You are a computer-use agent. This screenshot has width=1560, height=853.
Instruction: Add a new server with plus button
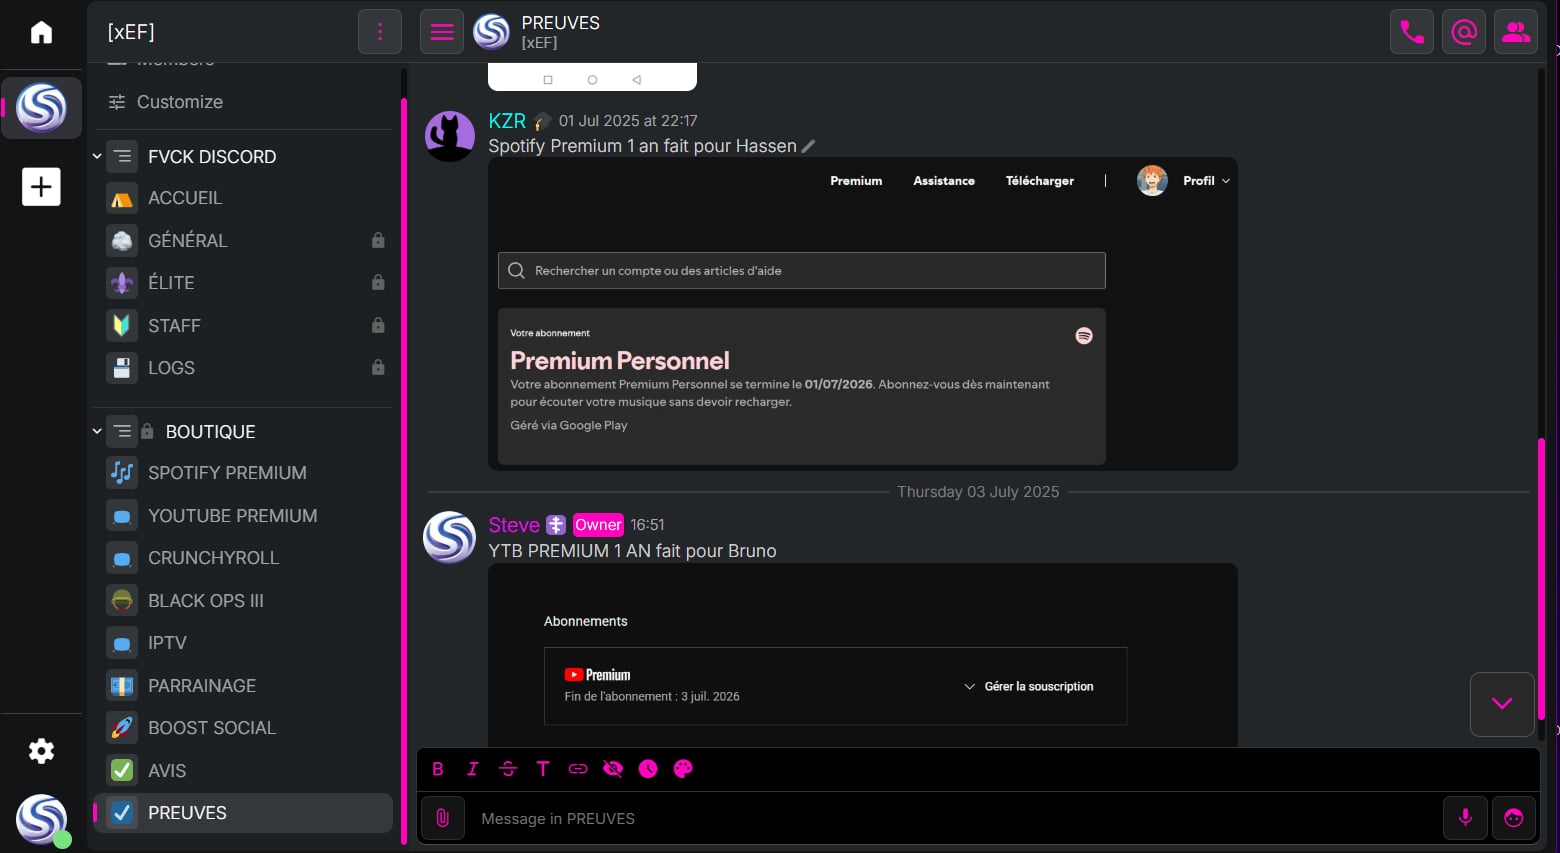pyautogui.click(x=41, y=187)
